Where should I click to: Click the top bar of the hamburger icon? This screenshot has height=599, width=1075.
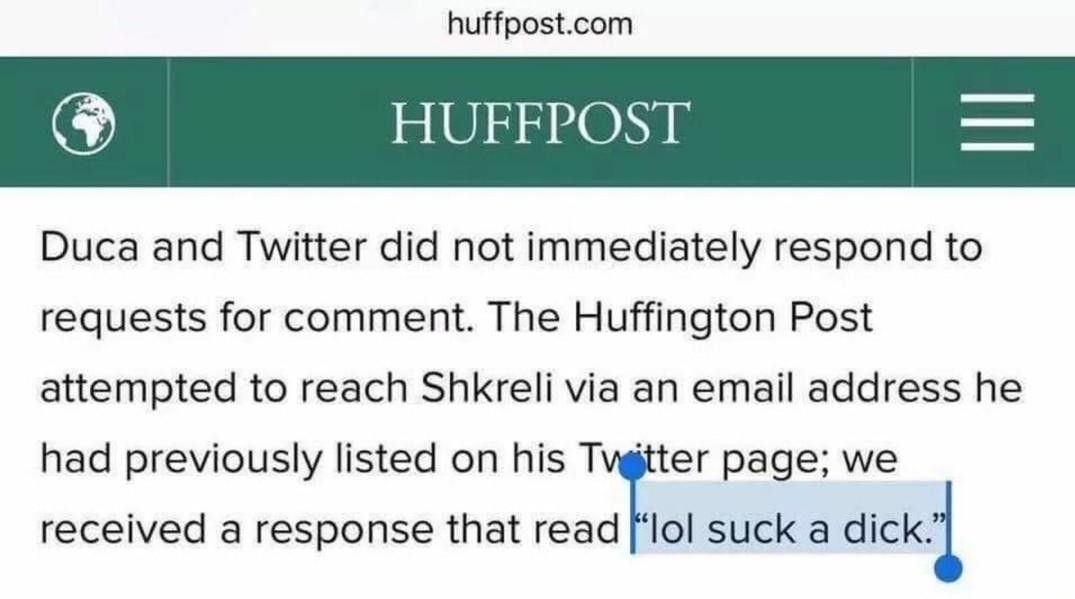coord(997,99)
